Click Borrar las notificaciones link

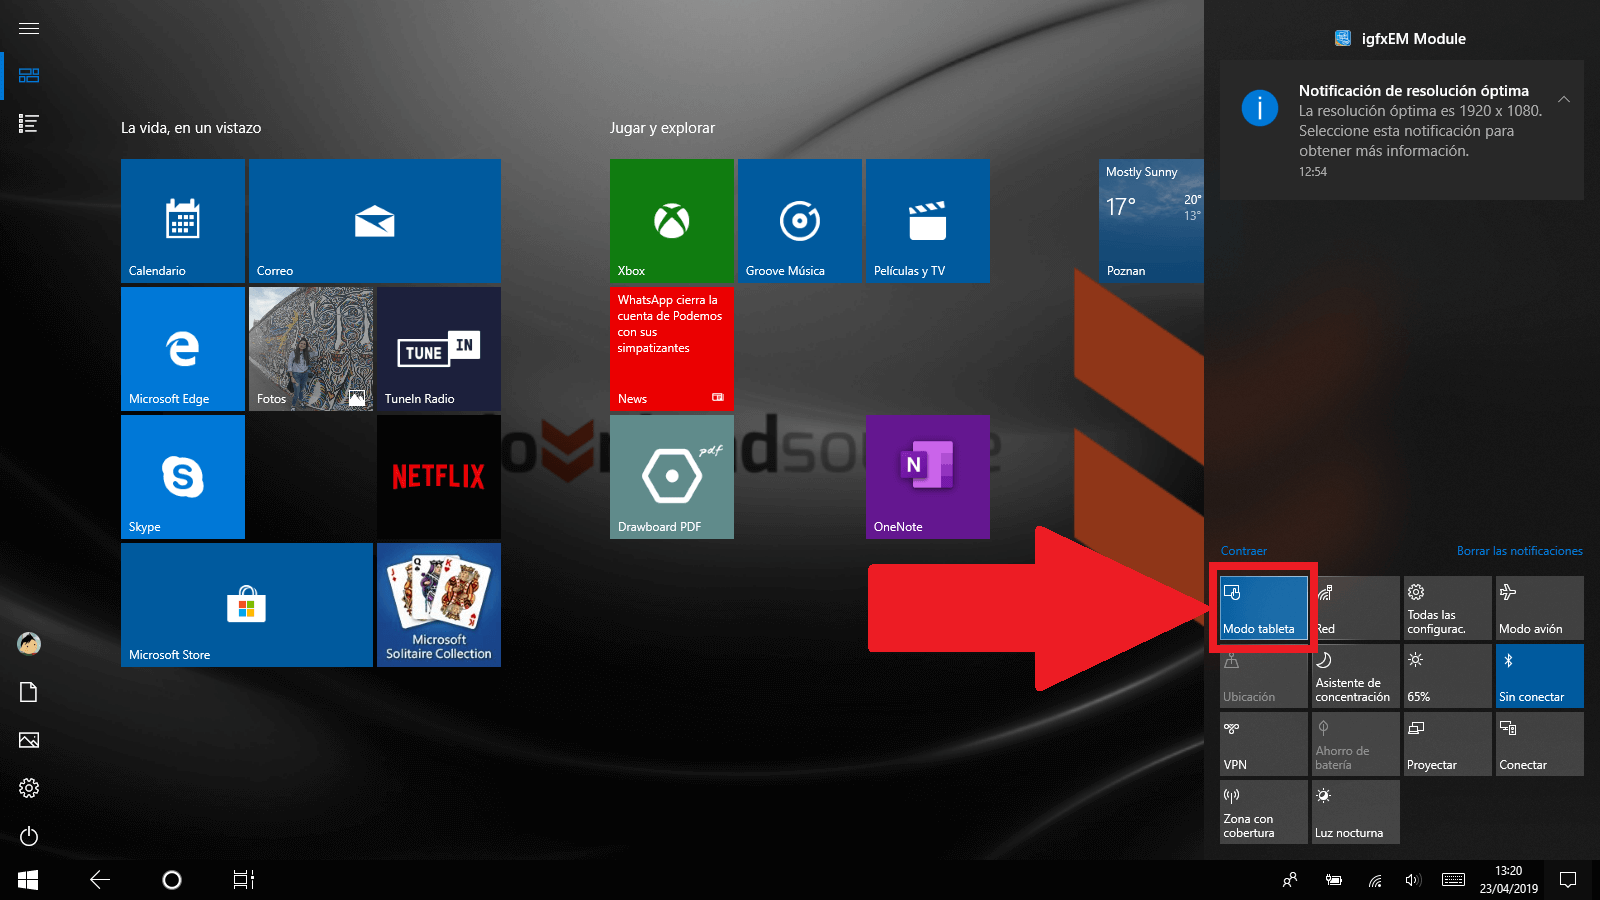[x=1519, y=551]
